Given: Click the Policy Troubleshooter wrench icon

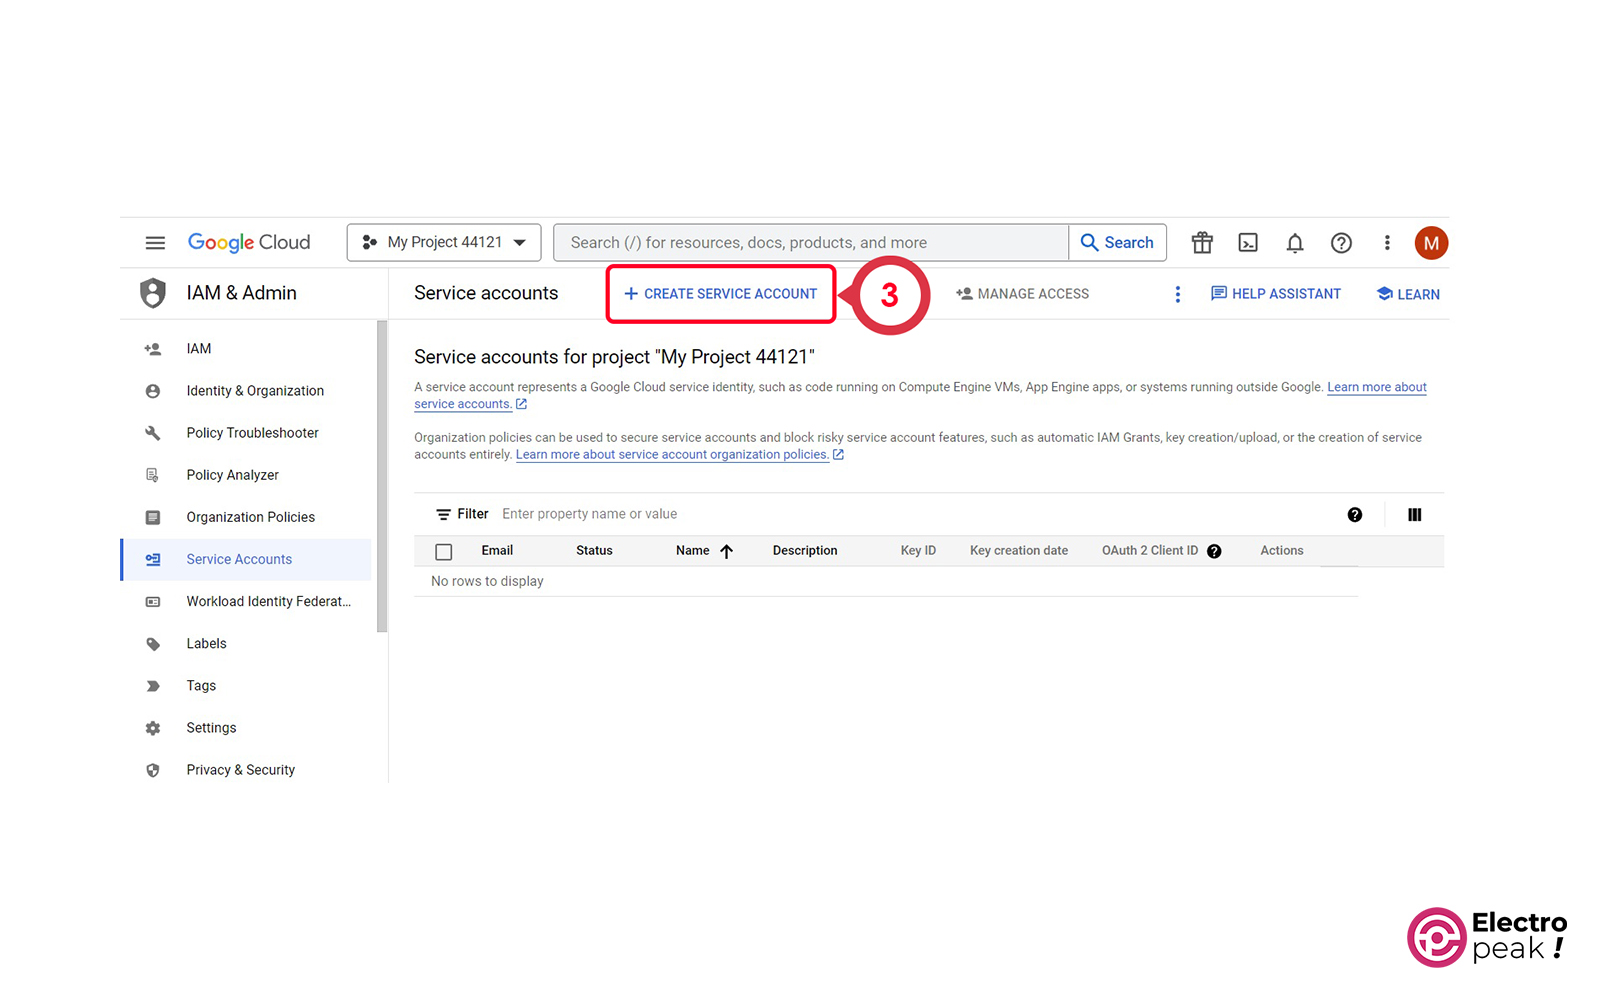Looking at the screenshot, I should (x=153, y=433).
